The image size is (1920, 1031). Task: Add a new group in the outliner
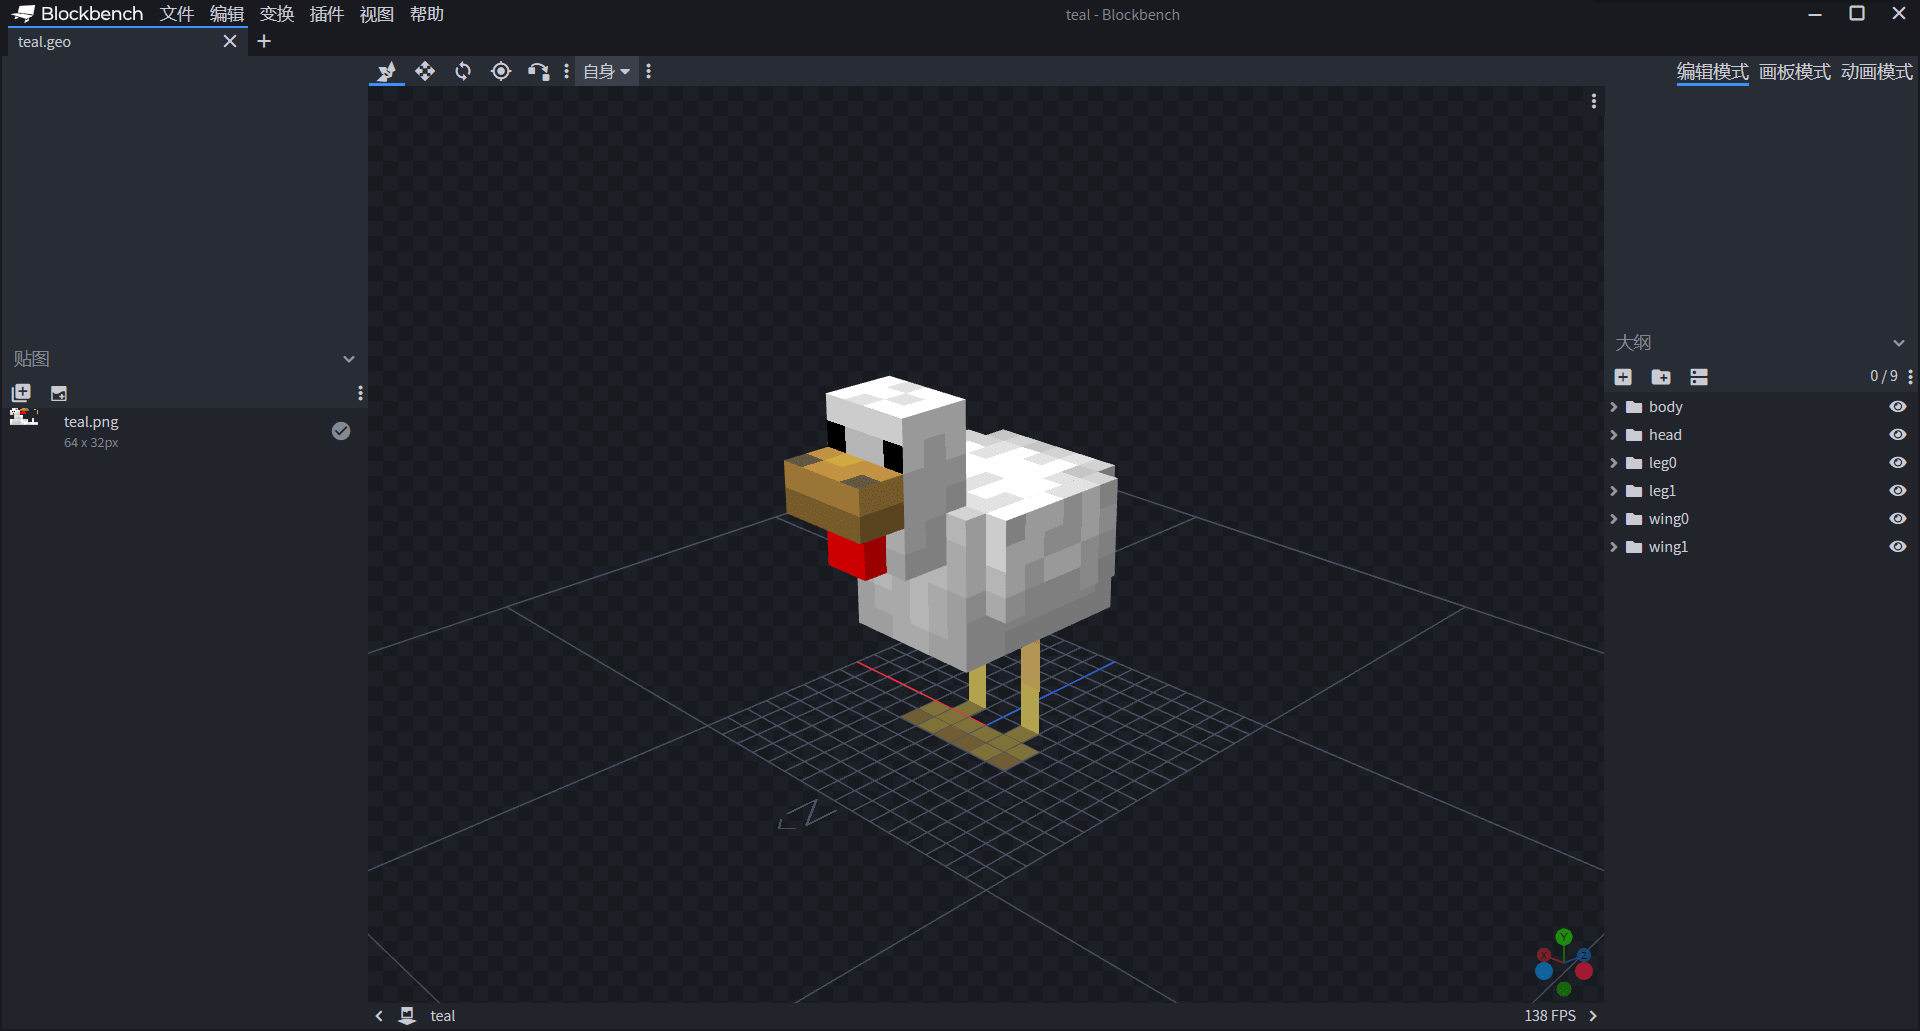pyautogui.click(x=1661, y=377)
